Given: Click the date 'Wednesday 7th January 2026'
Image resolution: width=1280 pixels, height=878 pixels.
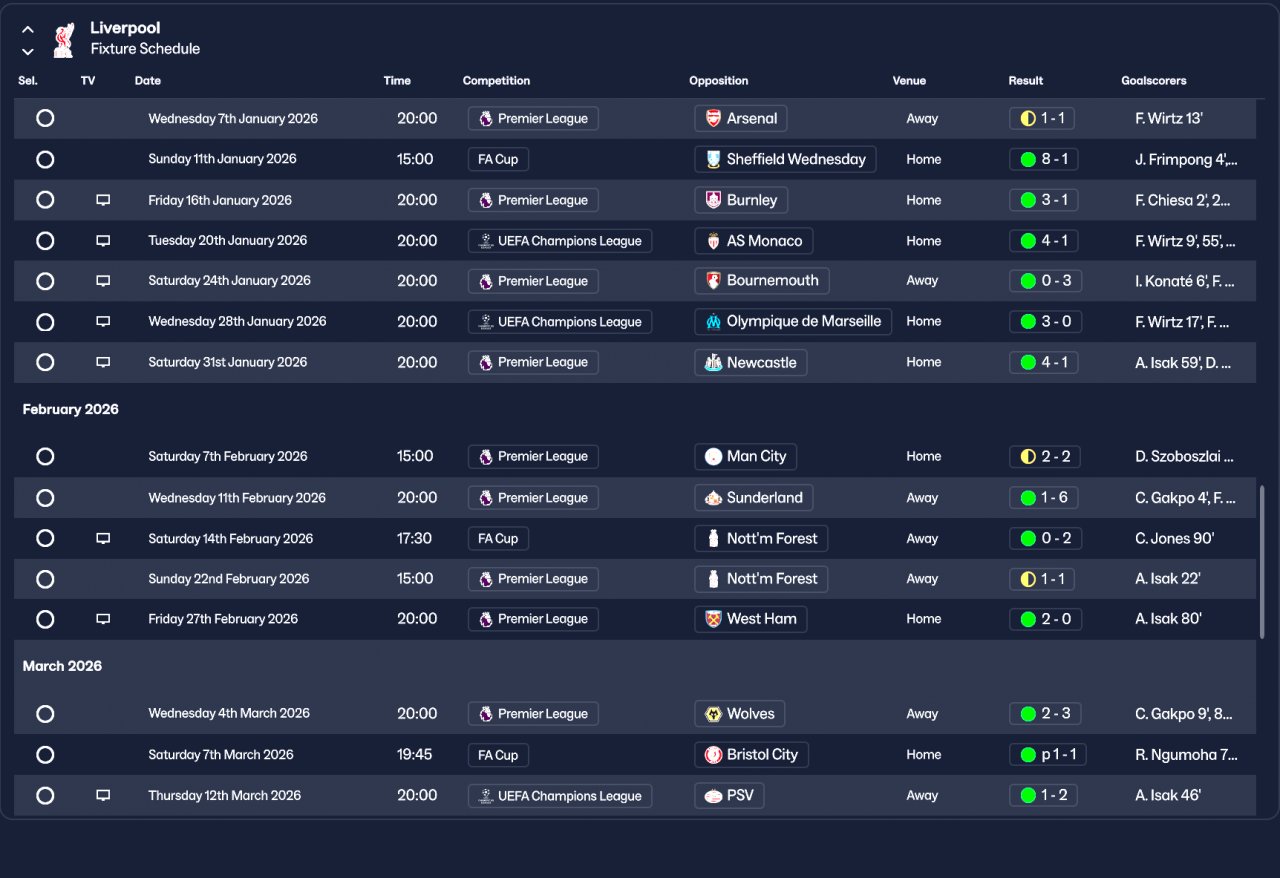Looking at the screenshot, I should click(x=233, y=119).
